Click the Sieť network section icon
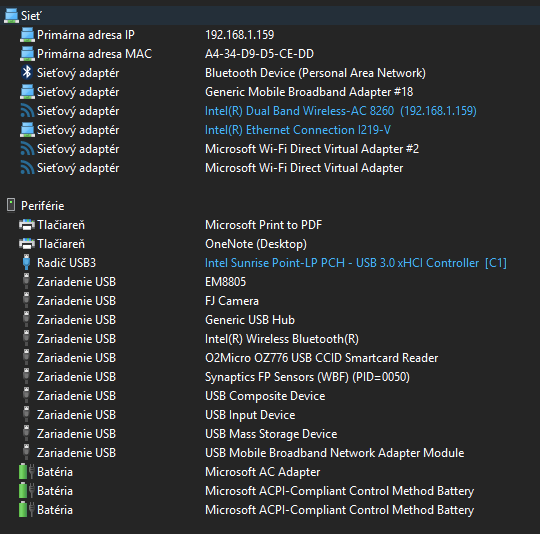The image size is (540, 534). click(x=11, y=16)
